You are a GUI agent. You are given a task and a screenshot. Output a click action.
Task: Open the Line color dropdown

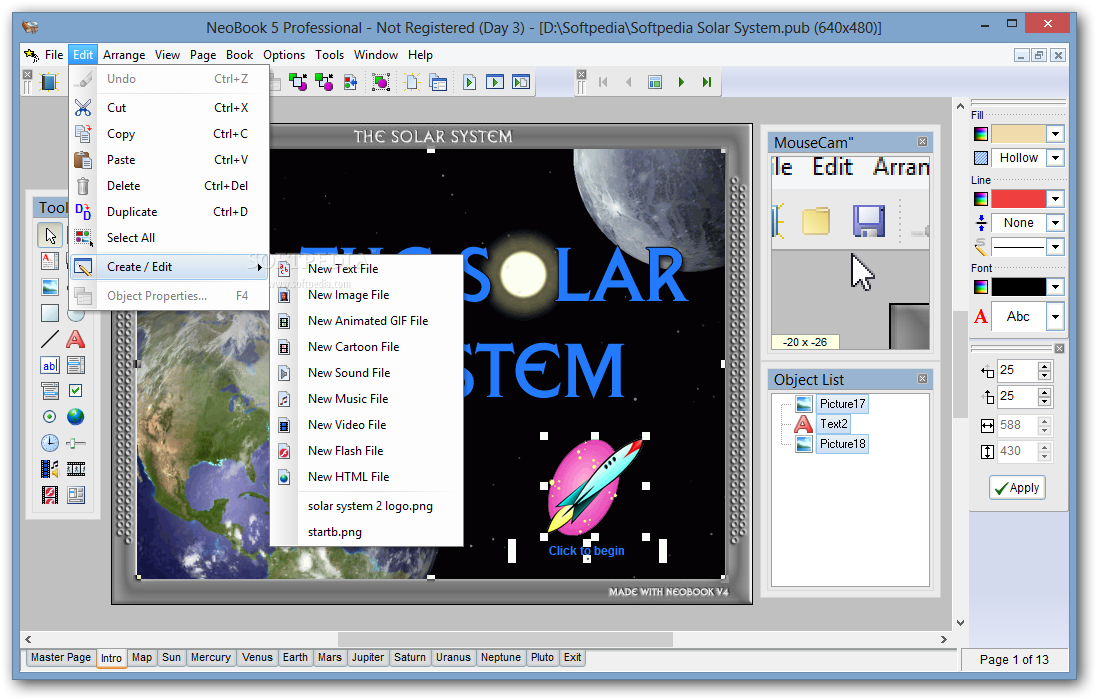[x=1055, y=199]
